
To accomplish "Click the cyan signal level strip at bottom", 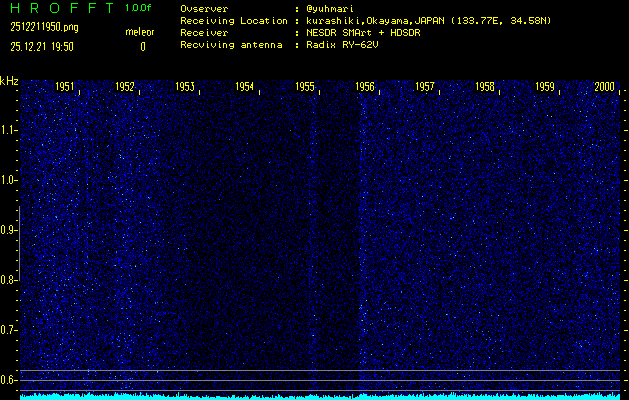I will click(x=320, y=396).
